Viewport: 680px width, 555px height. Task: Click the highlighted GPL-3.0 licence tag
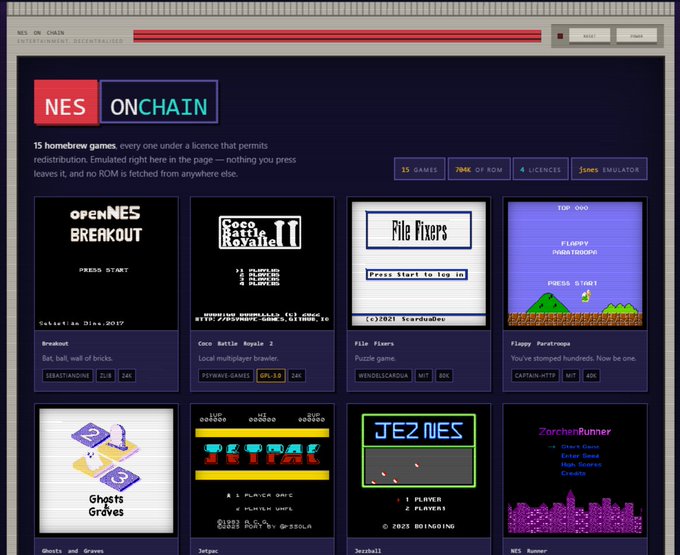click(x=271, y=375)
